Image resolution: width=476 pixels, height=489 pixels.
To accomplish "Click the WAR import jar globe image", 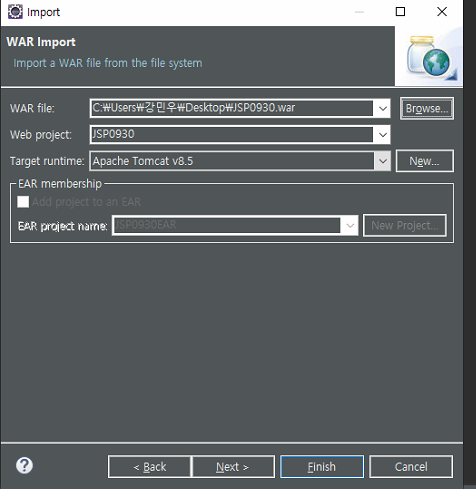I will coord(429,57).
